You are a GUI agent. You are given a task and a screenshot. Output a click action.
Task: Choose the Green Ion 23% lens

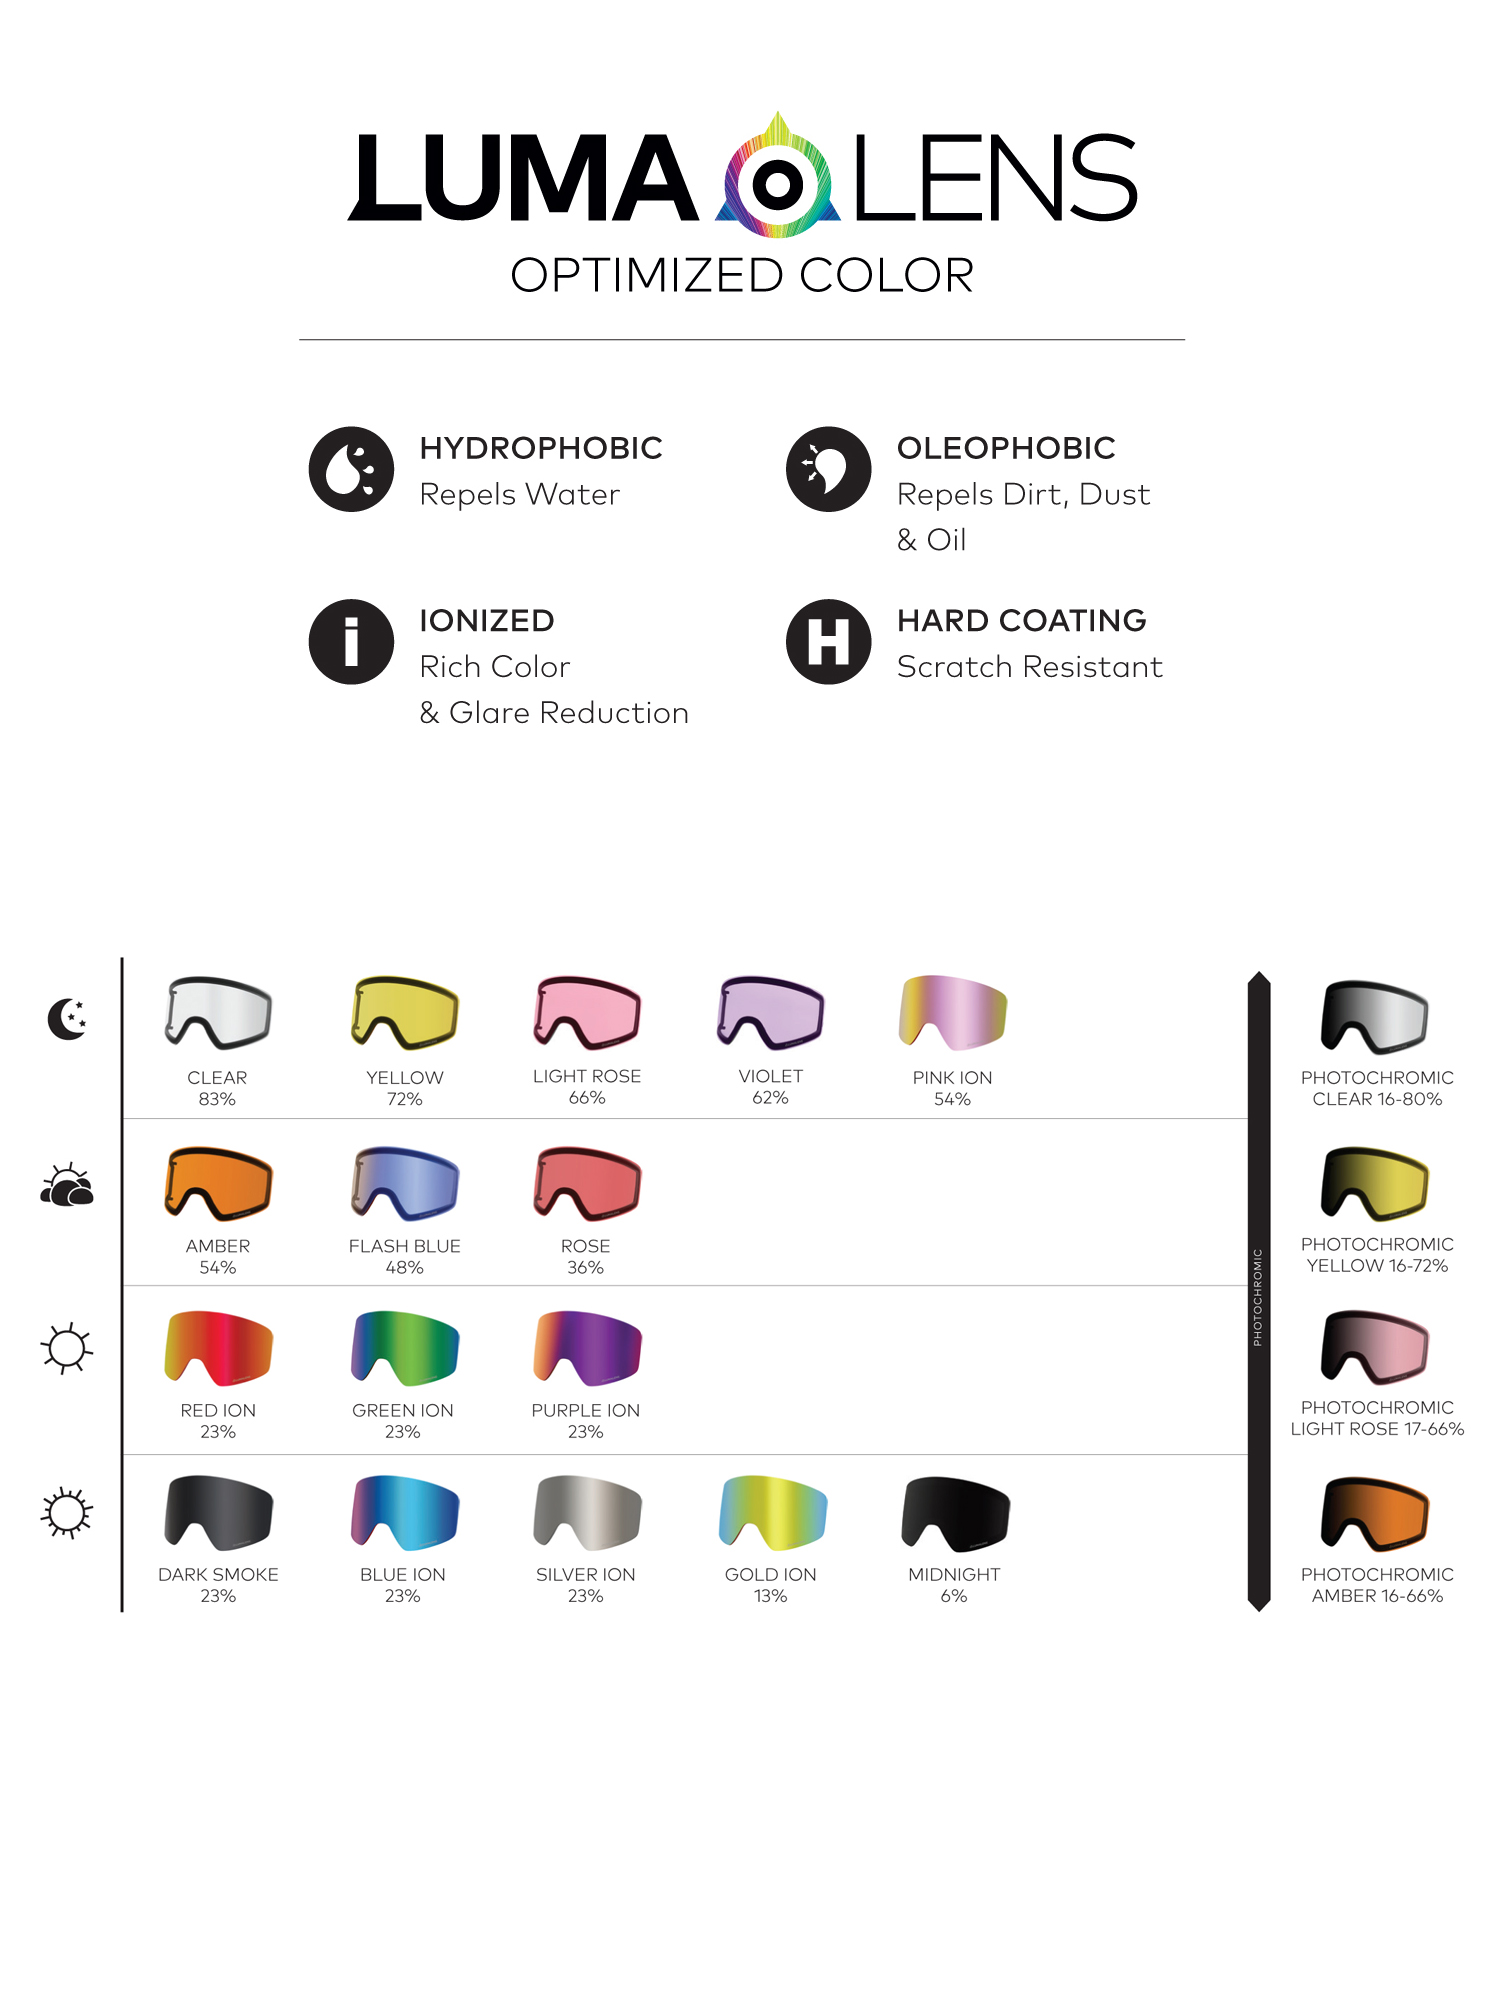click(x=405, y=1347)
